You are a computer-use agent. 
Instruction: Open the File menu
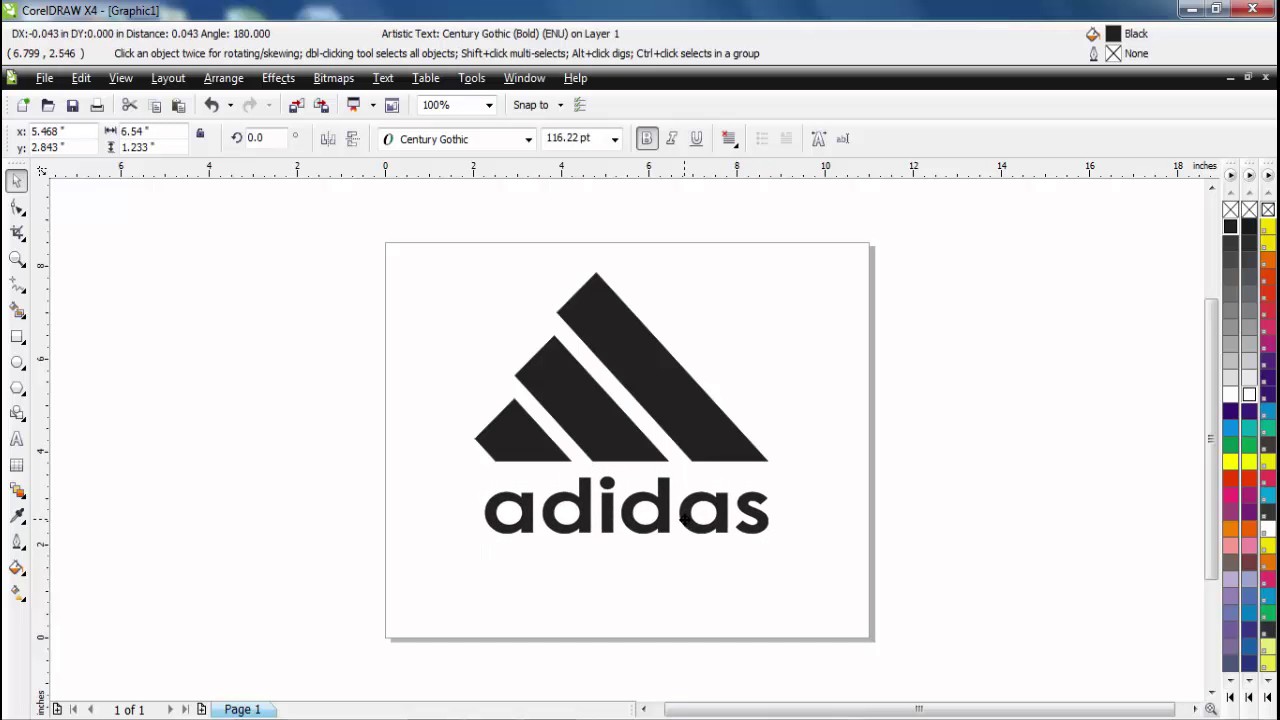[x=44, y=78]
